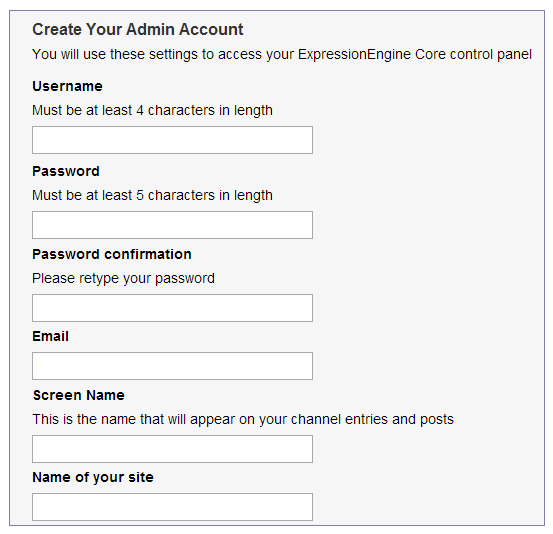Focus the Screen Name text field
This screenshot has width=553, height=534.
point(172,449)
